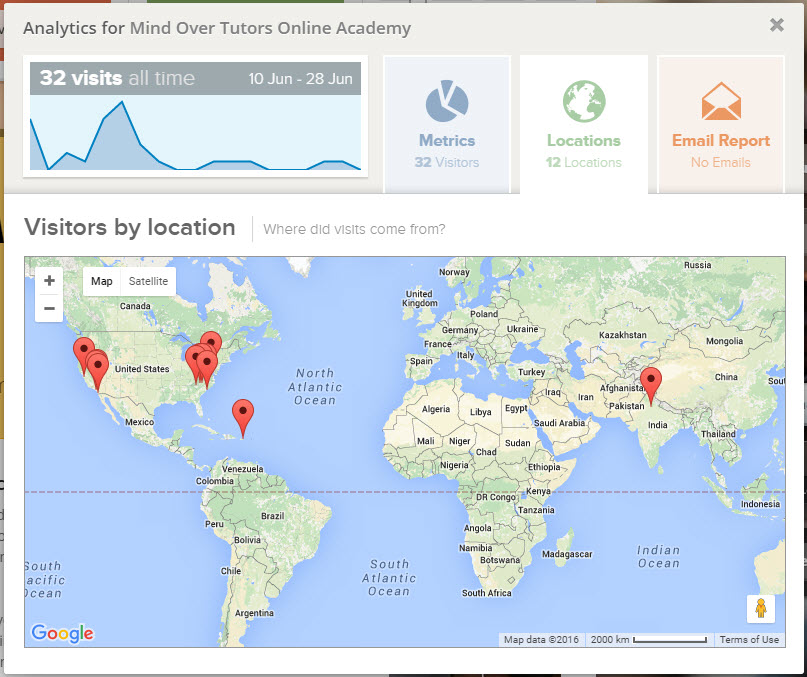Click the Map data ©2016 text

[541, 639]
